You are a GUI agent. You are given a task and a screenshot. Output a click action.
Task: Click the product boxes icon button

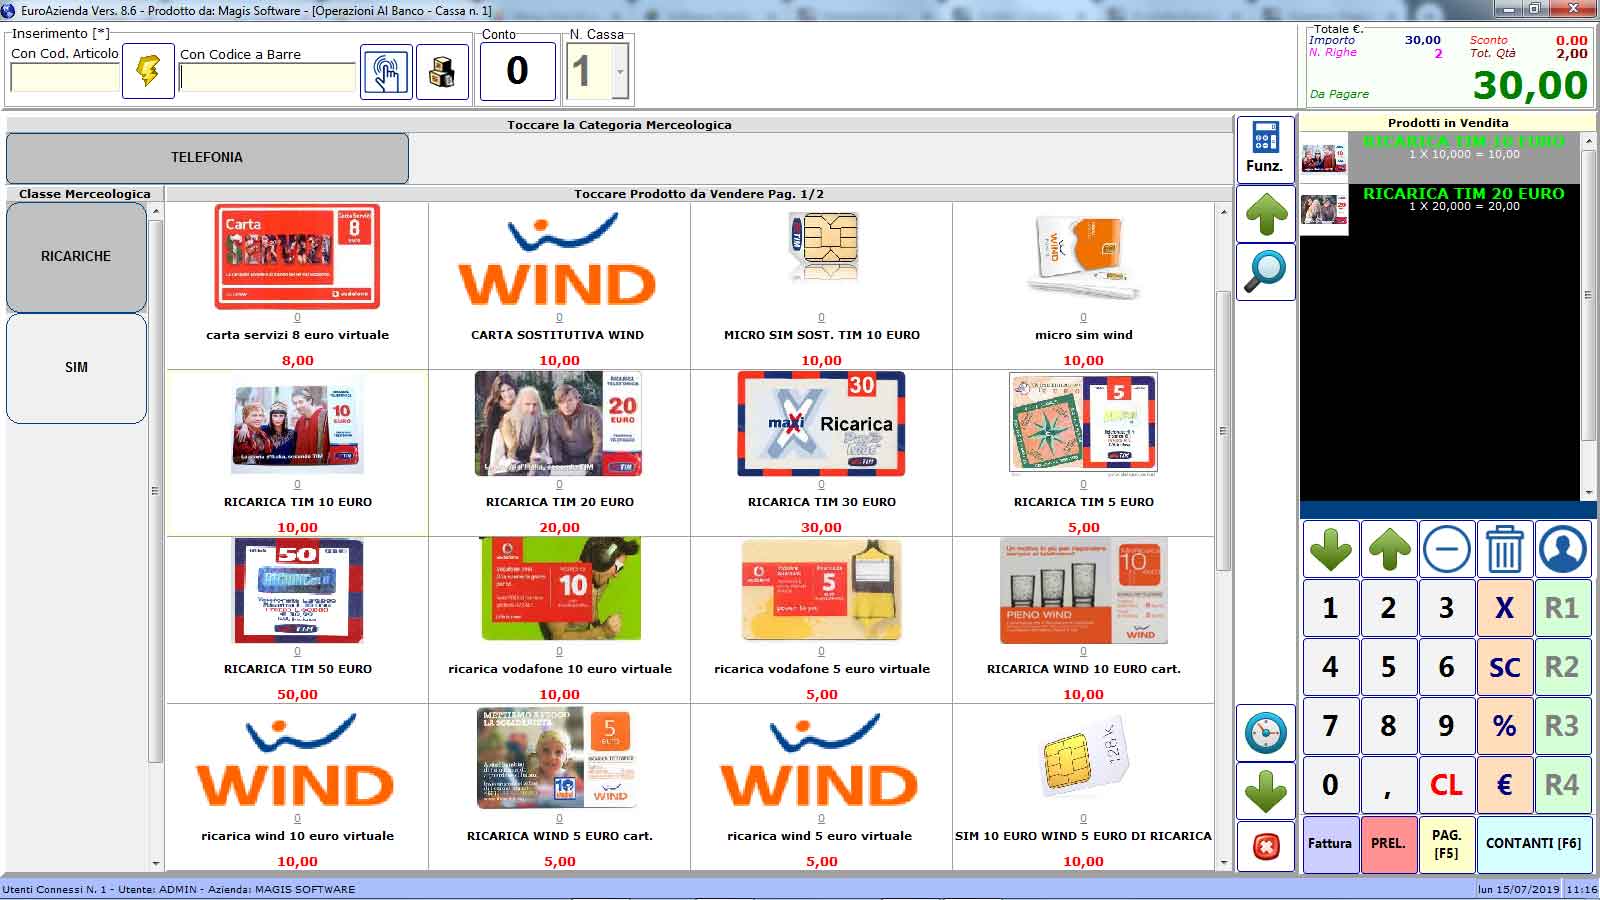click(x=442, y=72)
